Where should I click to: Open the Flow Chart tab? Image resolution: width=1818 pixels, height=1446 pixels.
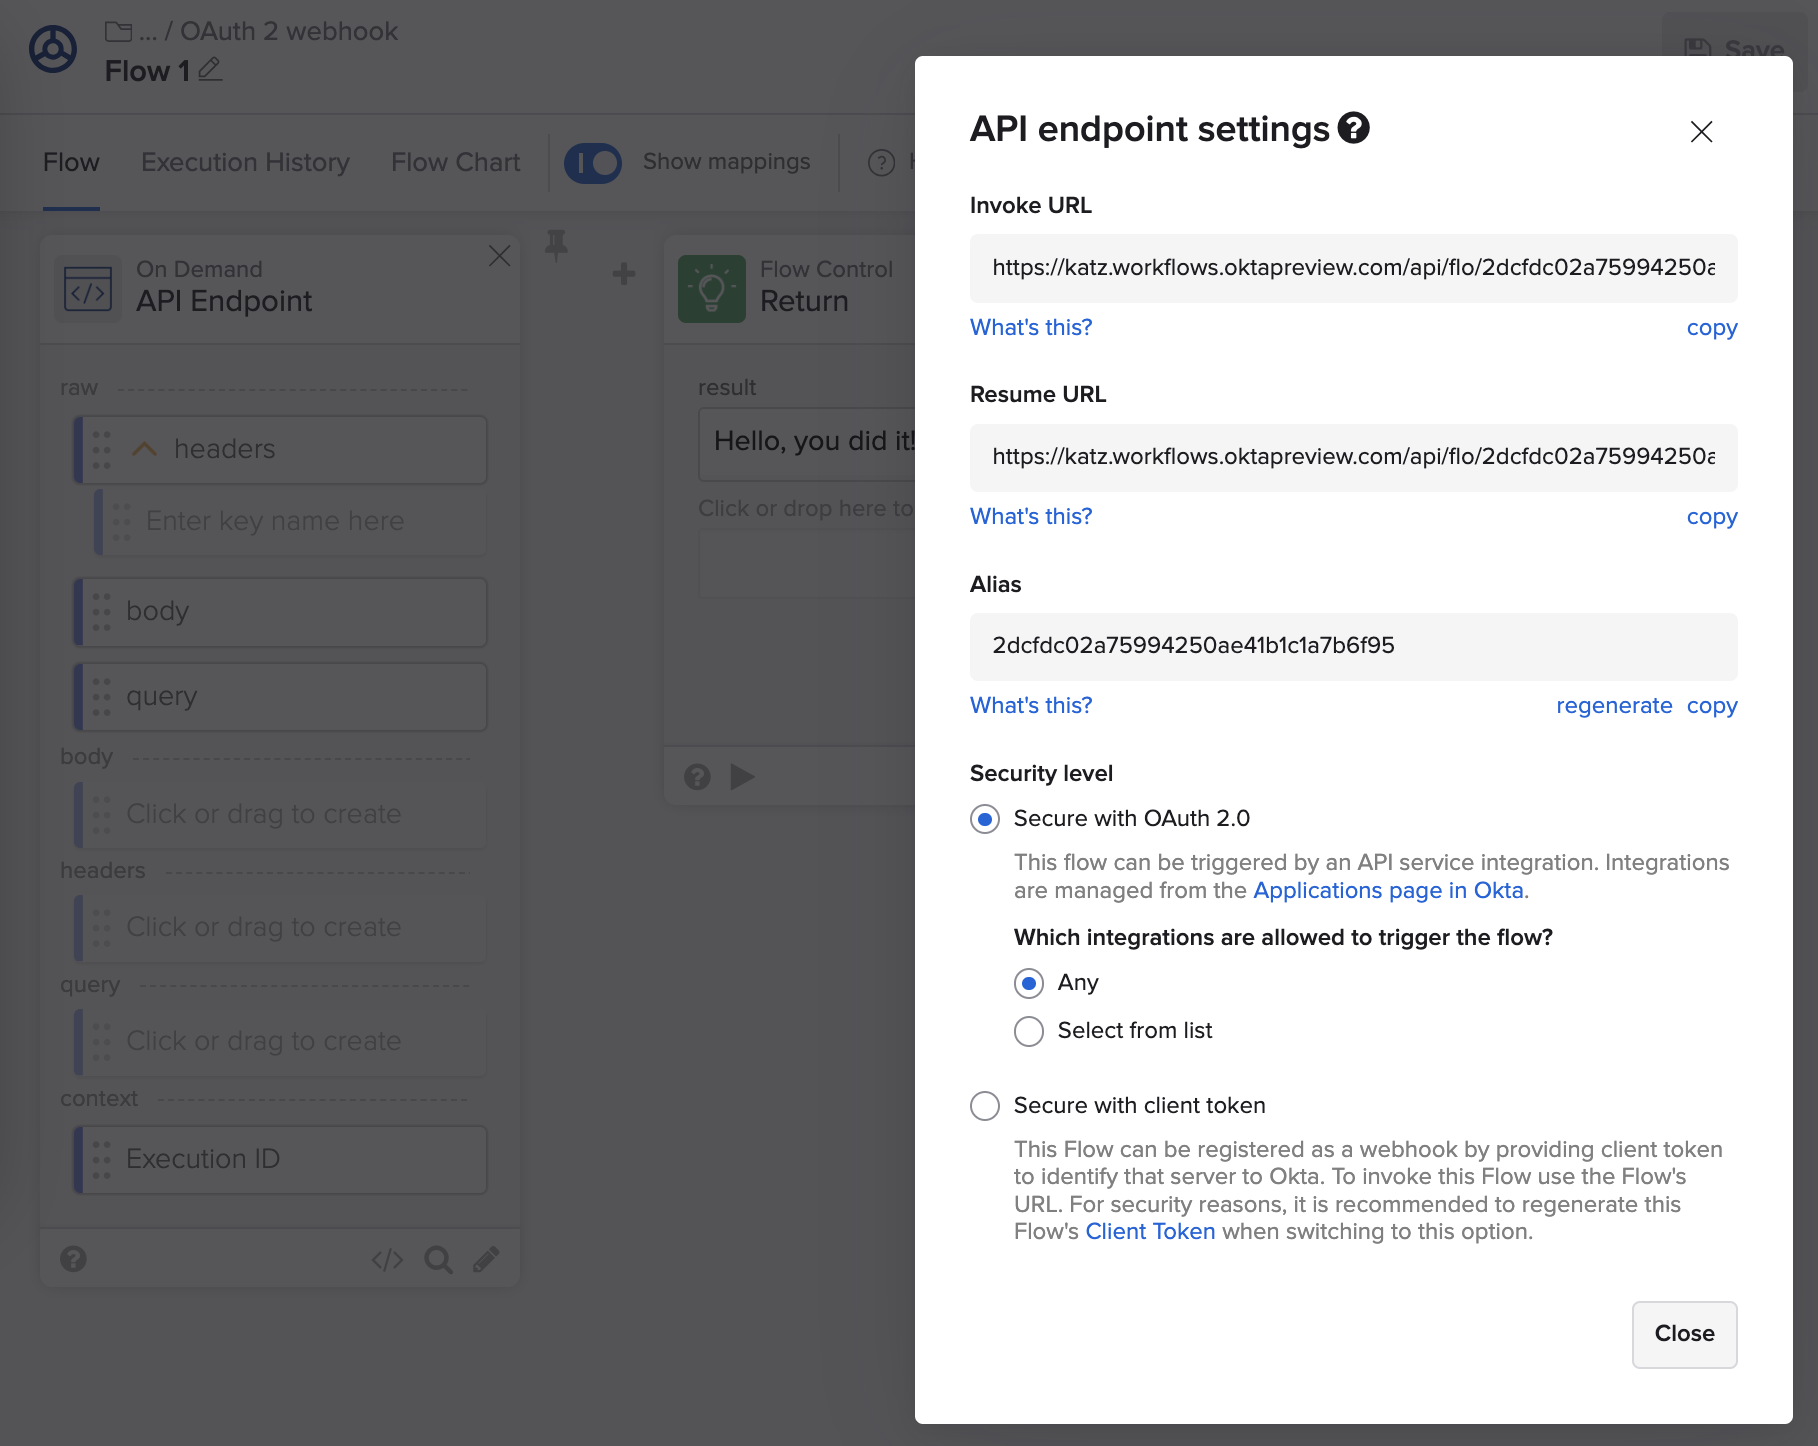pos(455,162)
